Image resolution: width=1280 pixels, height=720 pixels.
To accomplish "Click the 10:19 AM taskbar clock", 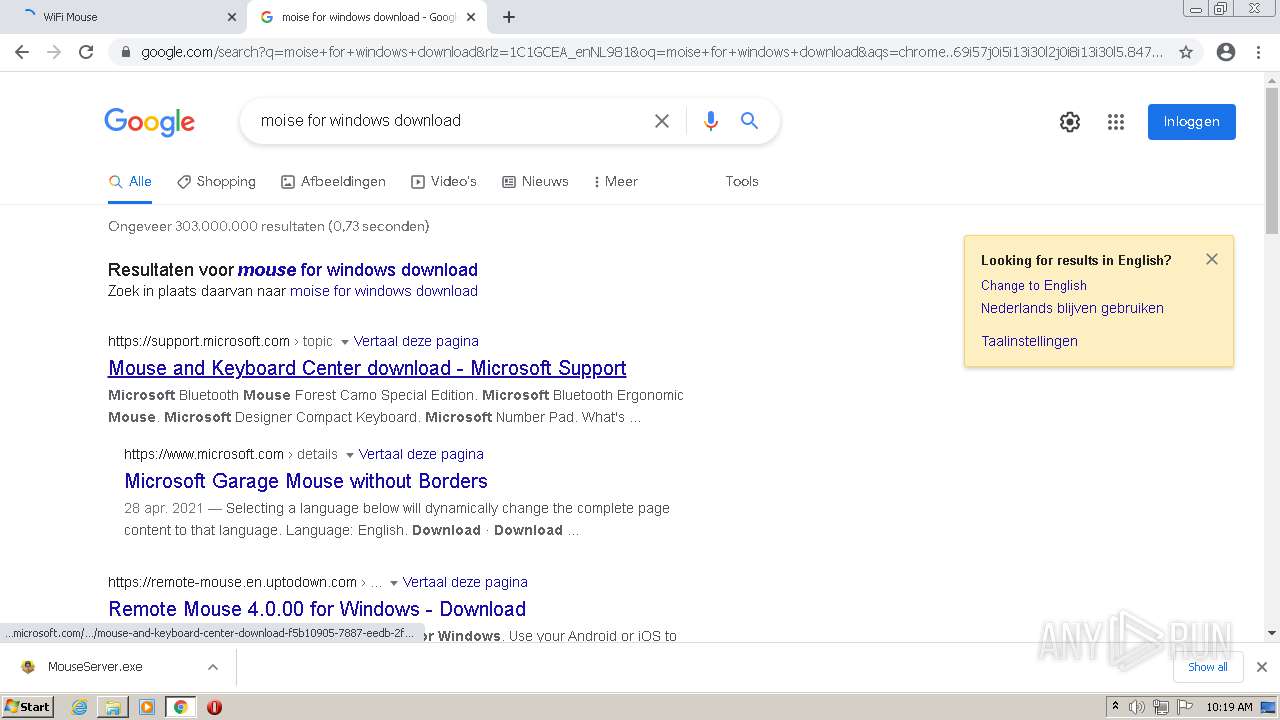I will click(x=1229, y=707).
